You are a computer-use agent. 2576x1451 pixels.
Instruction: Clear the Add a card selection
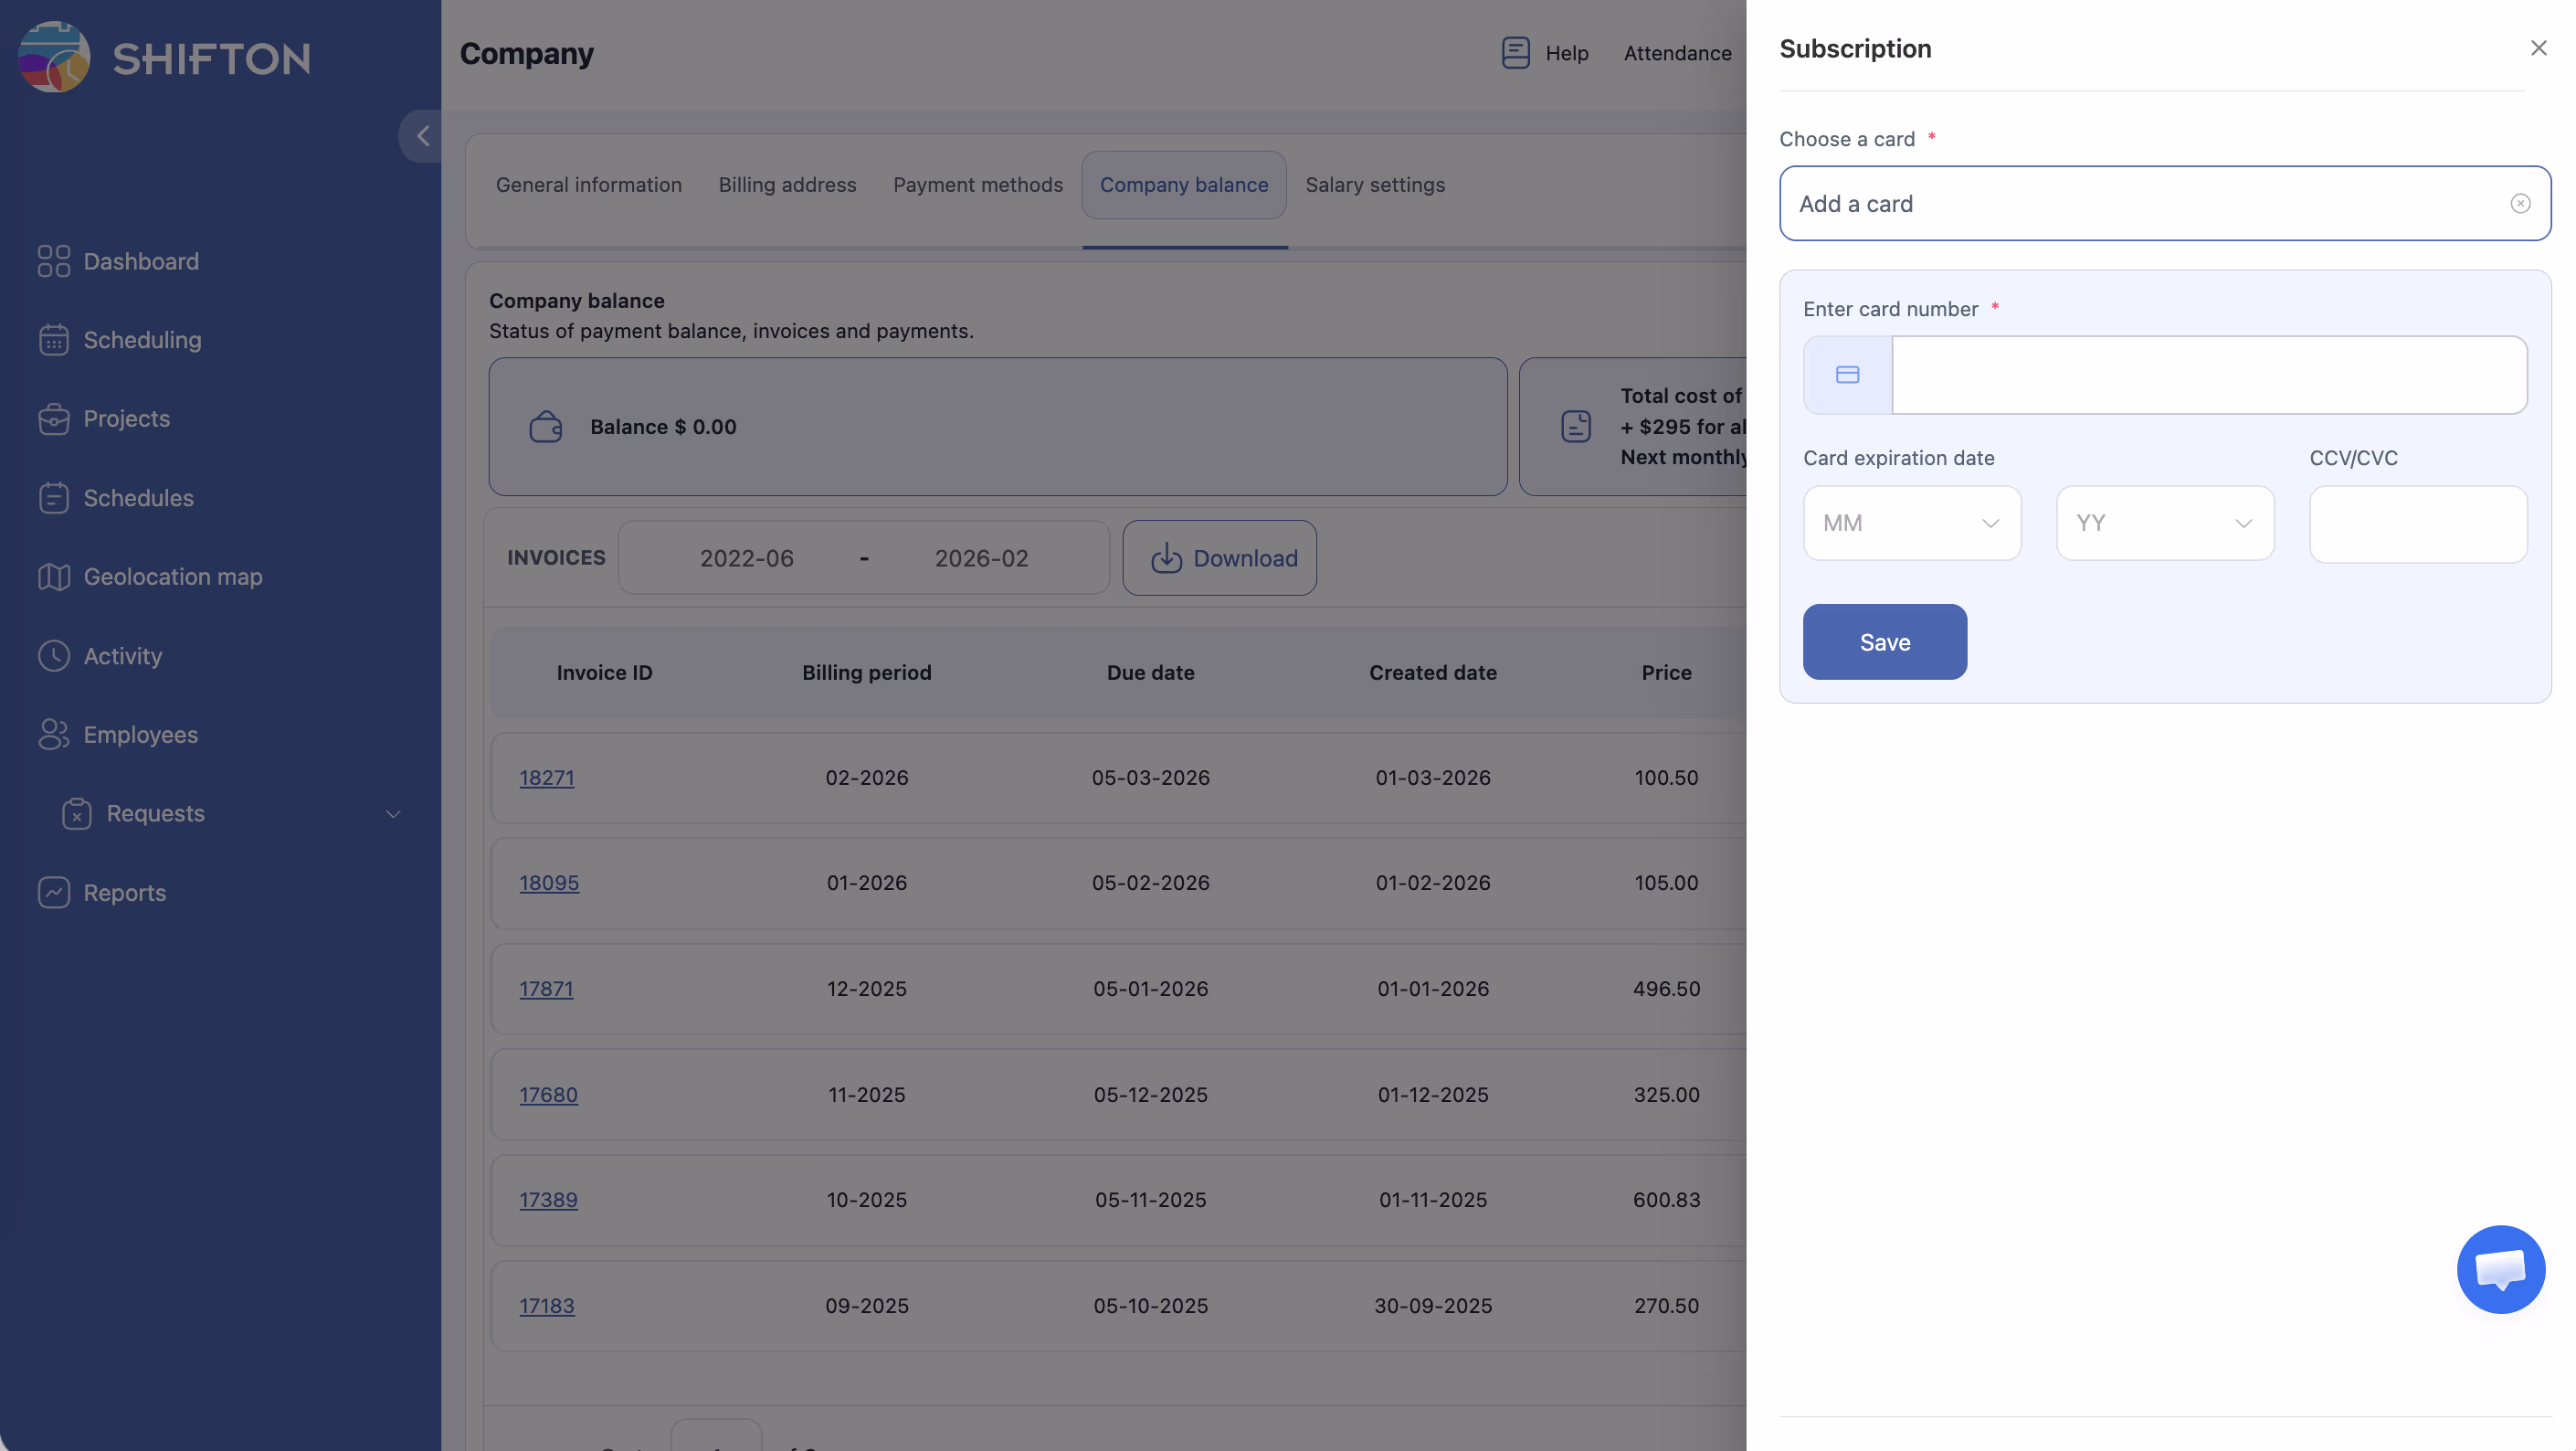tap(2519, 204)
